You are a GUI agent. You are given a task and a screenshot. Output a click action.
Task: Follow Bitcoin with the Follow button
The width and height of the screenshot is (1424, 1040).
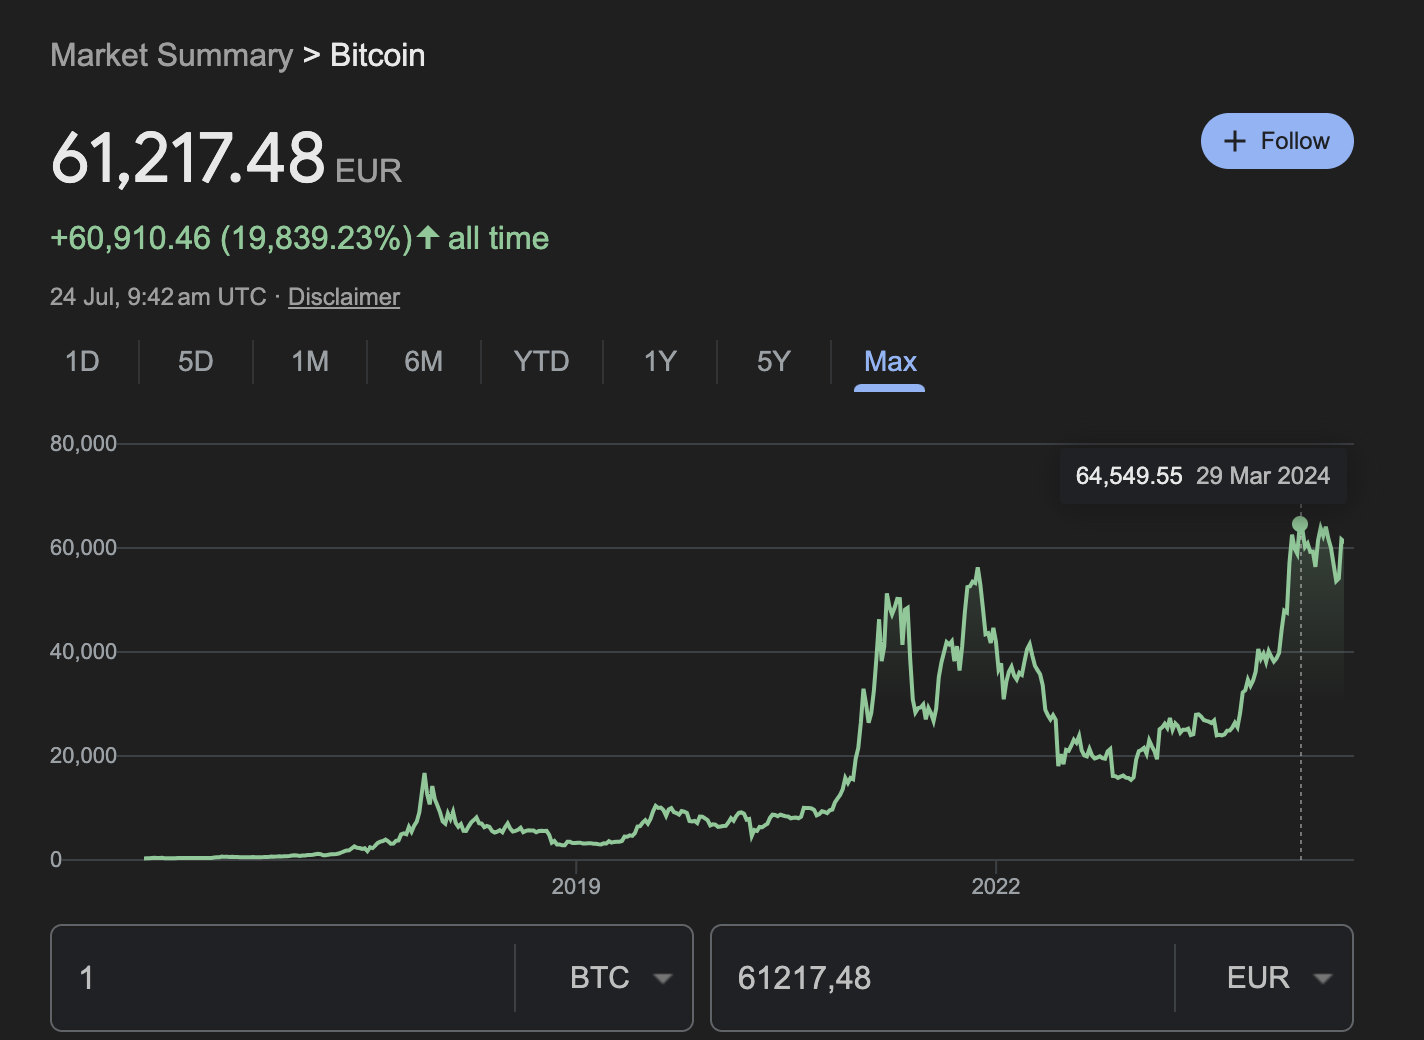coord(1277,141)
